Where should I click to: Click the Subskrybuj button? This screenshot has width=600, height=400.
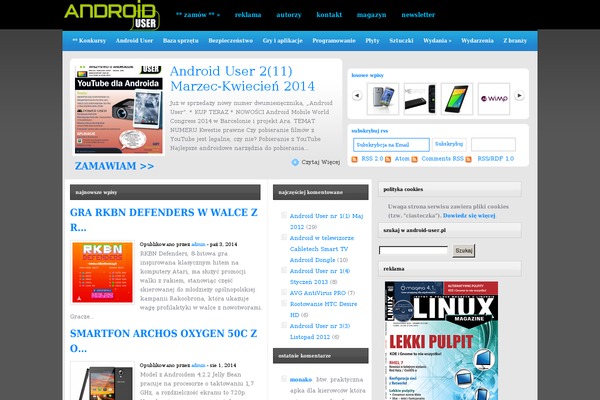[449, 144]
